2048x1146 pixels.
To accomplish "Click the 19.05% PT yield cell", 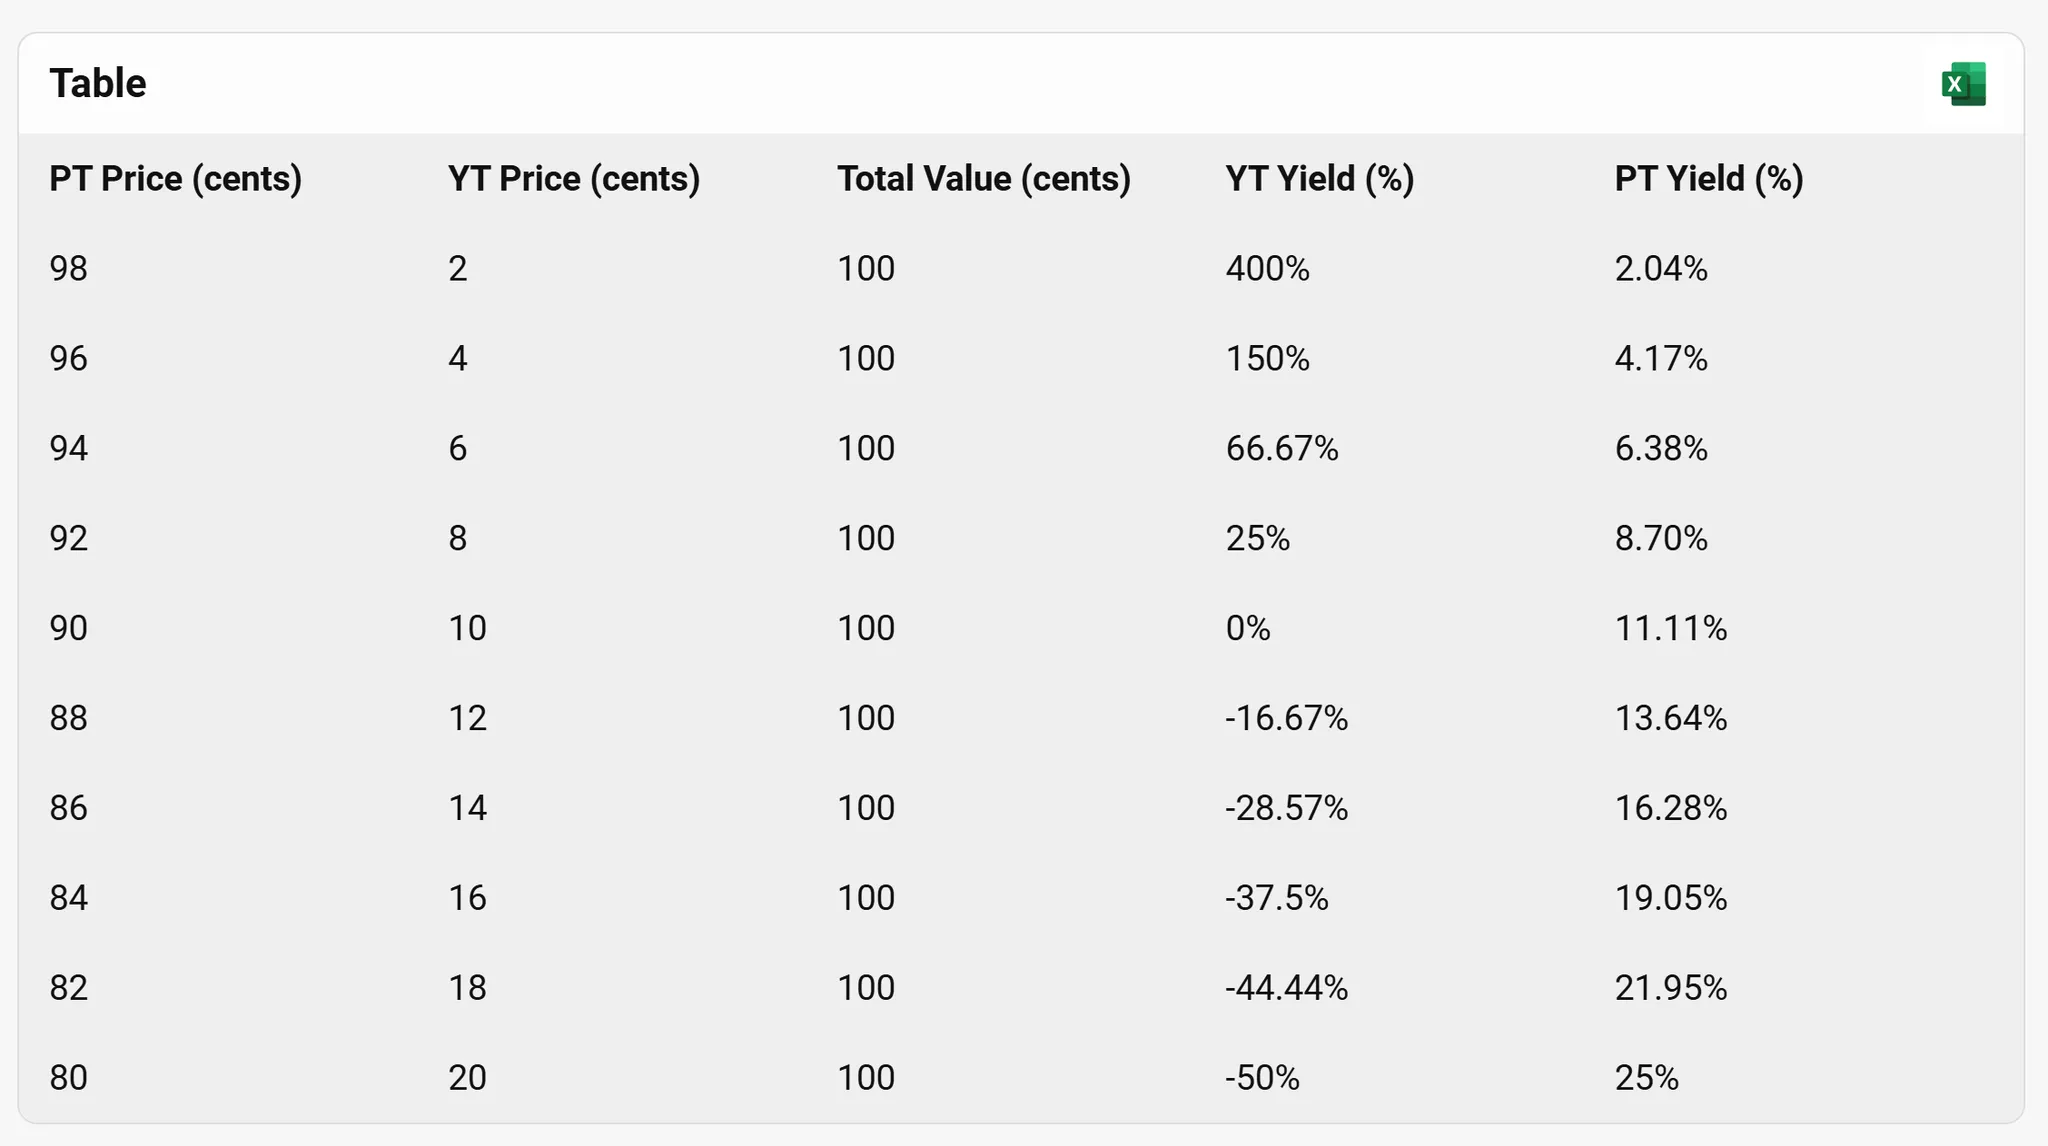I will [x=1671, y=899].
